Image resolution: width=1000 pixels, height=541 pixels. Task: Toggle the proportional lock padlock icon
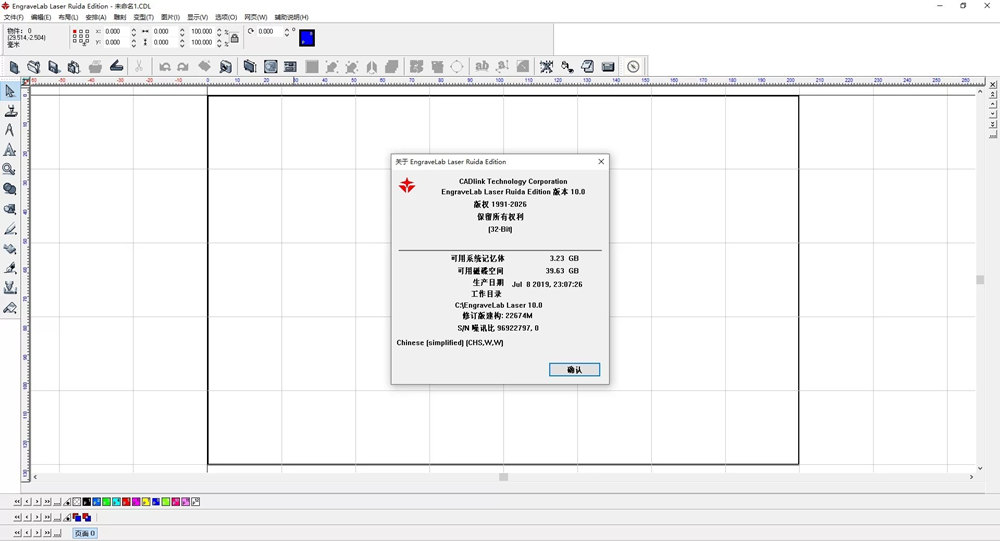coord(235,38)
